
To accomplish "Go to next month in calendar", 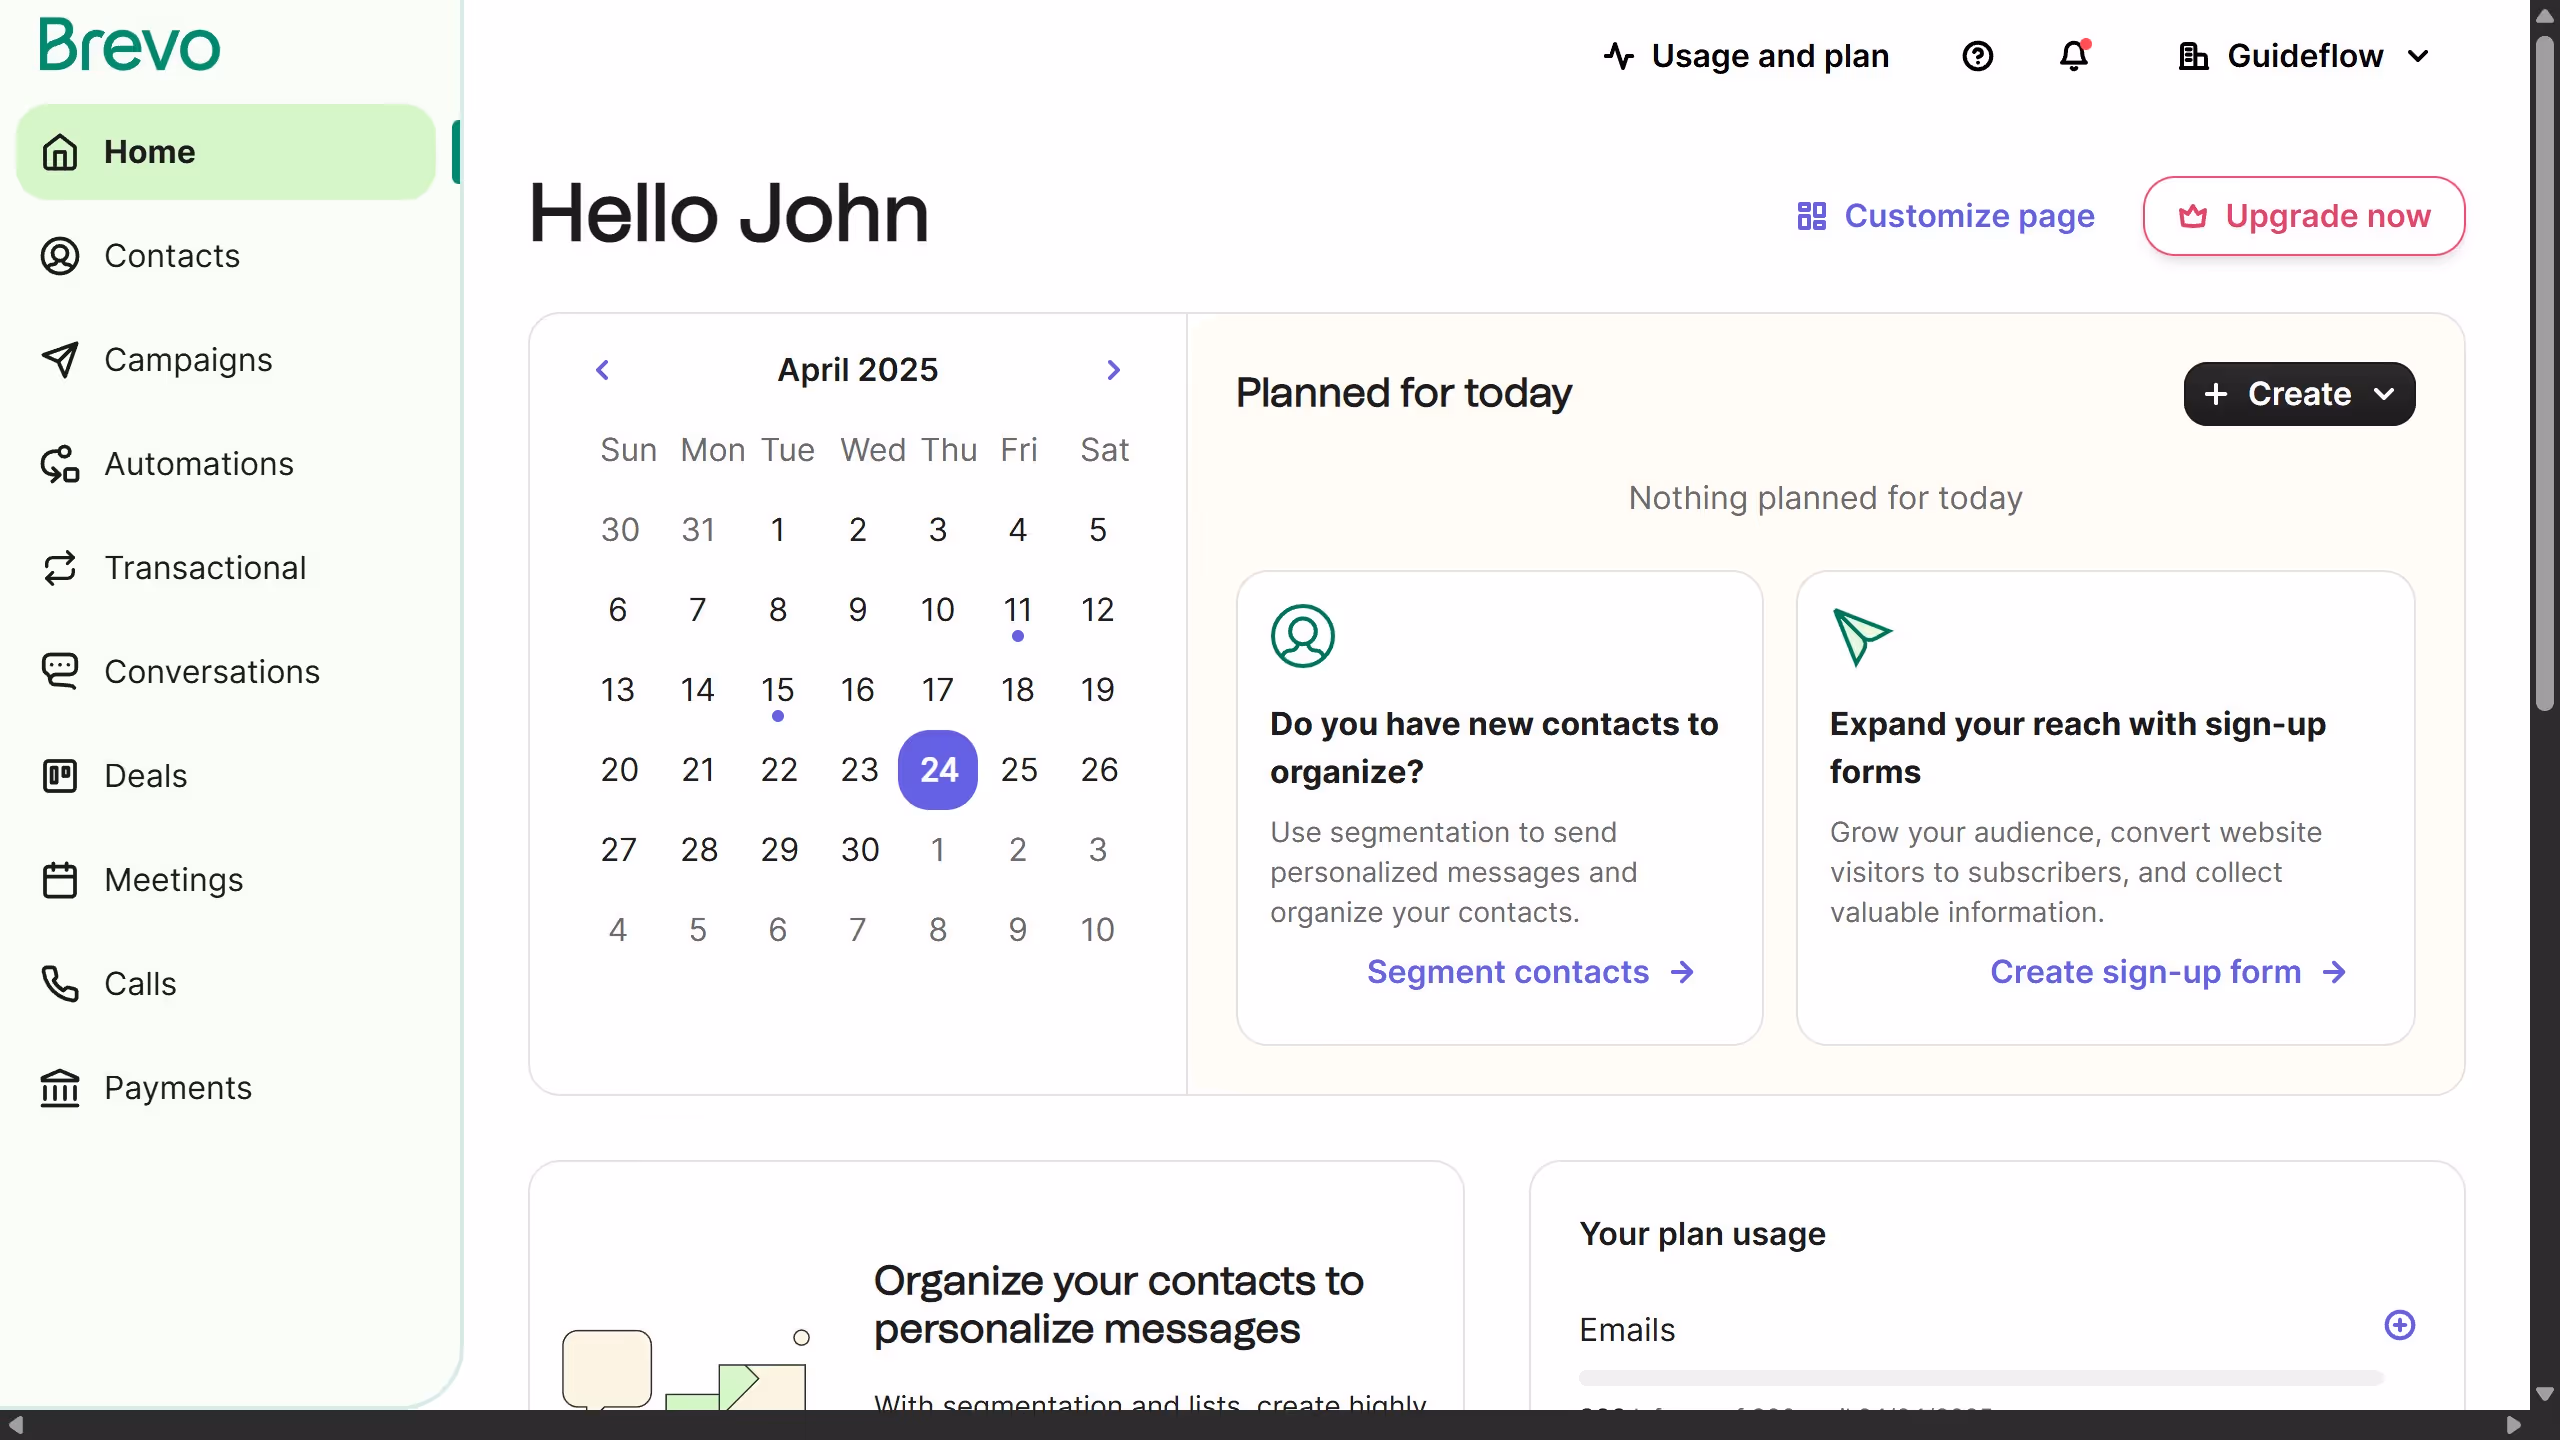I will 1113,370.
